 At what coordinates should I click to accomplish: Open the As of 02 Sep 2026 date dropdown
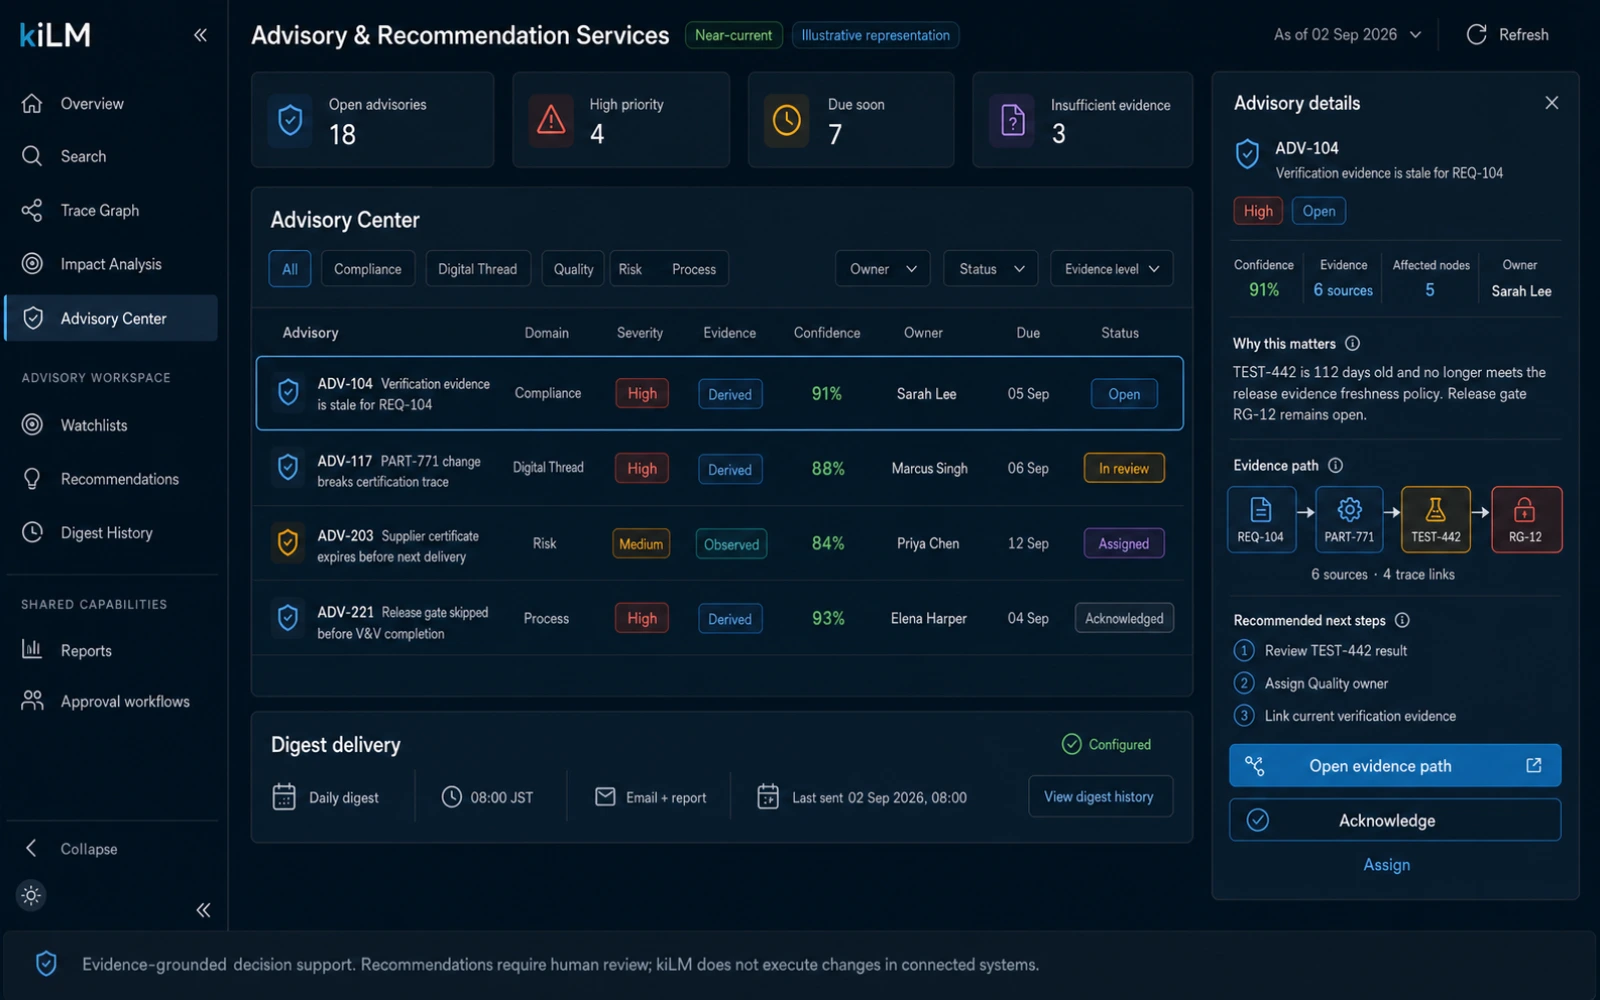click(x=1347, y=35)
